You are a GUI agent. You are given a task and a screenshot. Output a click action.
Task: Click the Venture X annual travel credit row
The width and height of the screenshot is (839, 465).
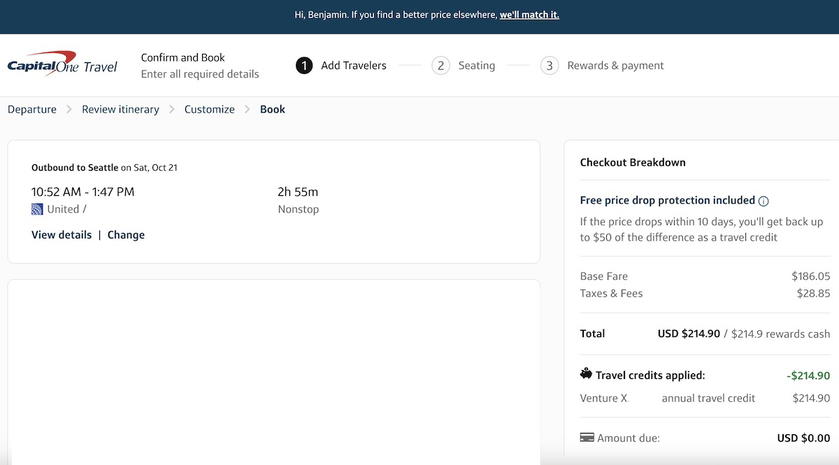(705, 398)
